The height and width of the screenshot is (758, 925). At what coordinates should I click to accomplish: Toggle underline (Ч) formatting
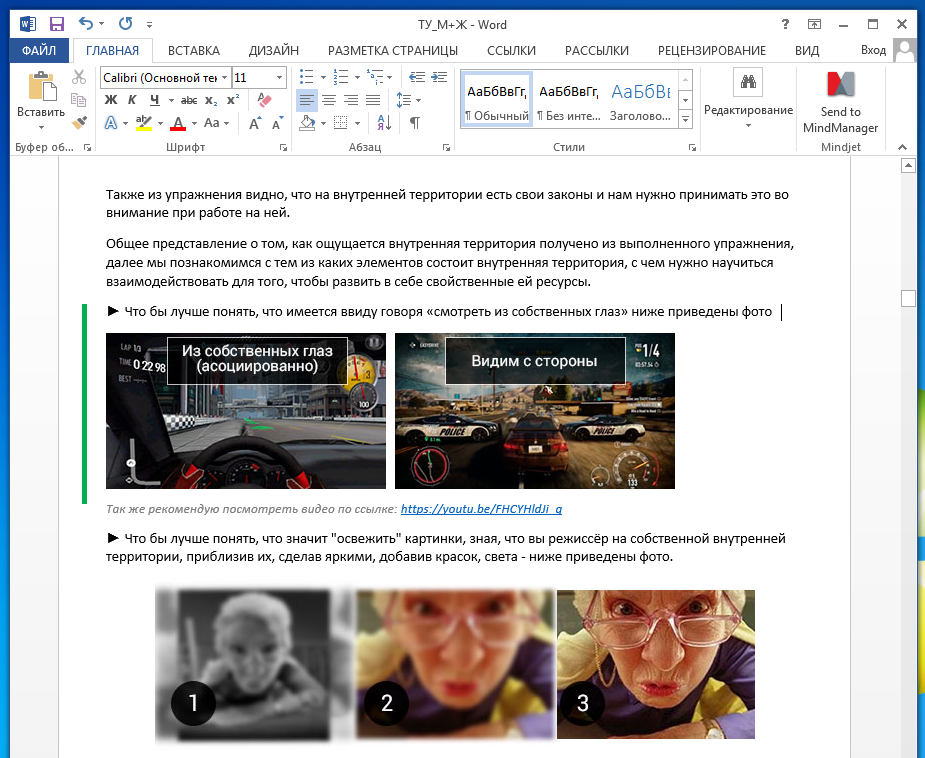(x=155, y=100)
